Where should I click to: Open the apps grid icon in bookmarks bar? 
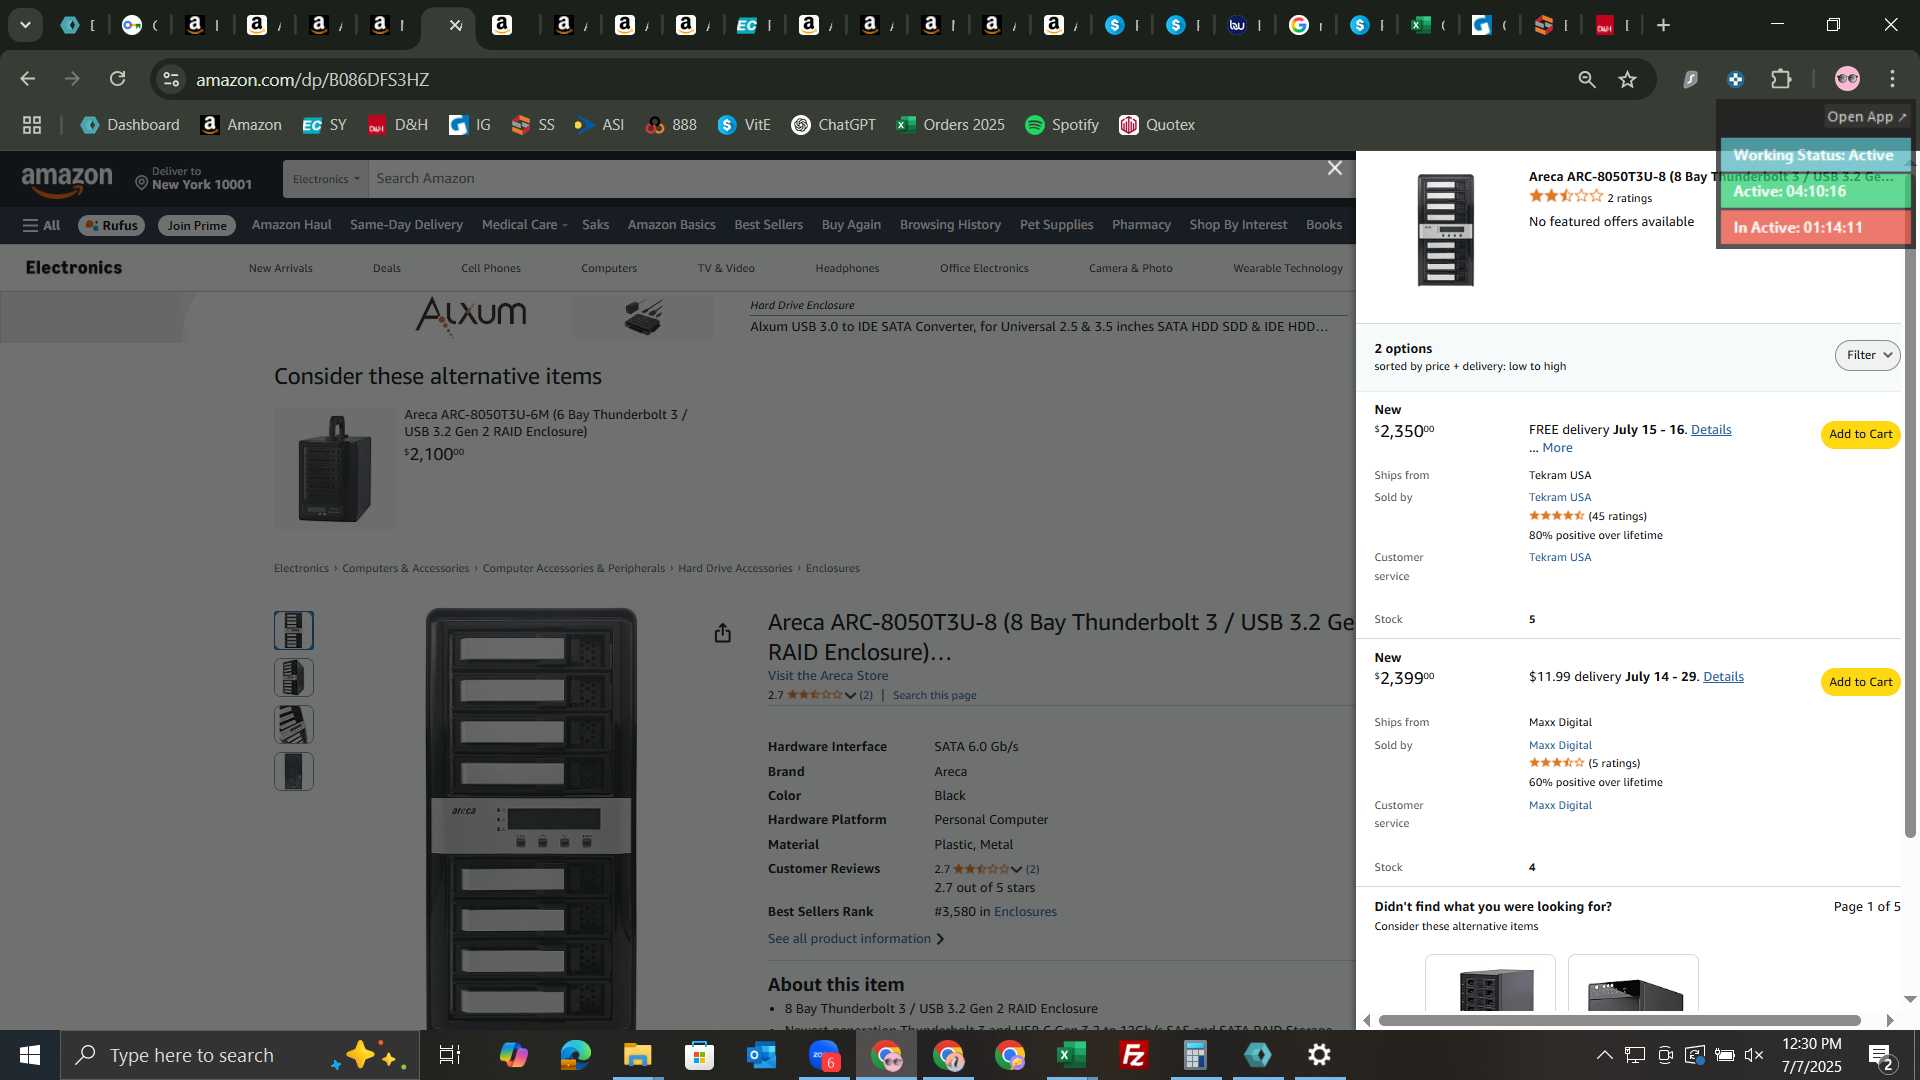coord(32,125)
